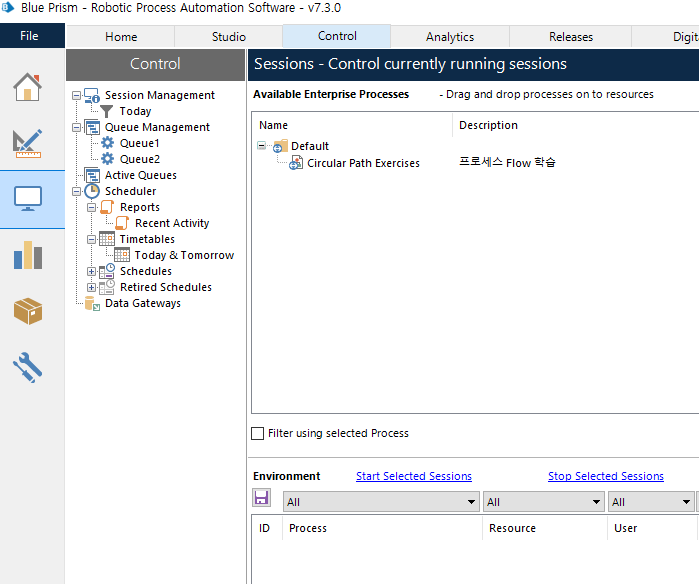Click the Circular Path Exercises process icon
699x584 pixels.
tap(296, 163)
